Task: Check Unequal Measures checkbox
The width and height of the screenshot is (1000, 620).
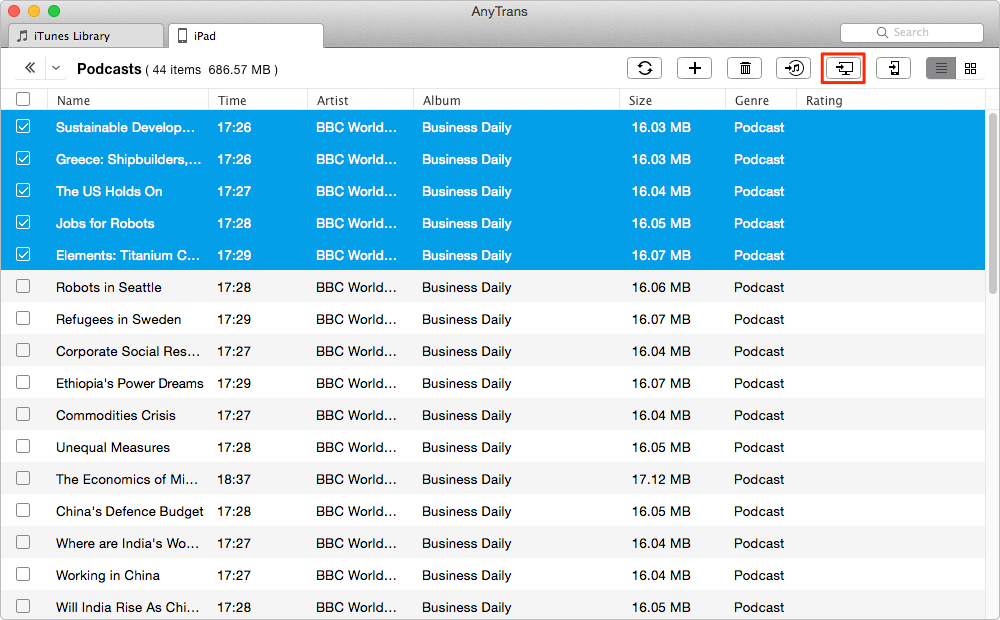Action: pyautogui.click(x=23, y=446)
